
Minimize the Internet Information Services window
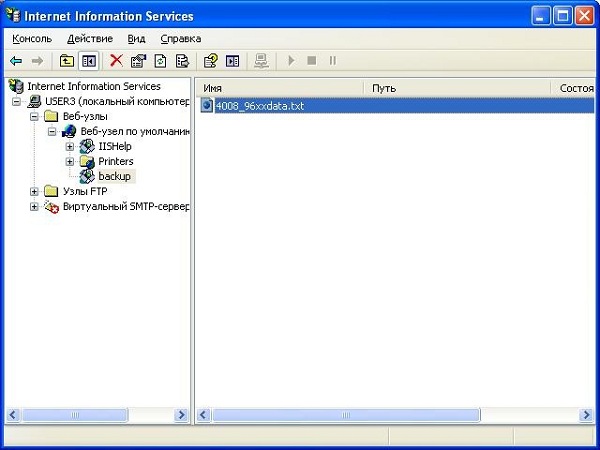(540, 16)
